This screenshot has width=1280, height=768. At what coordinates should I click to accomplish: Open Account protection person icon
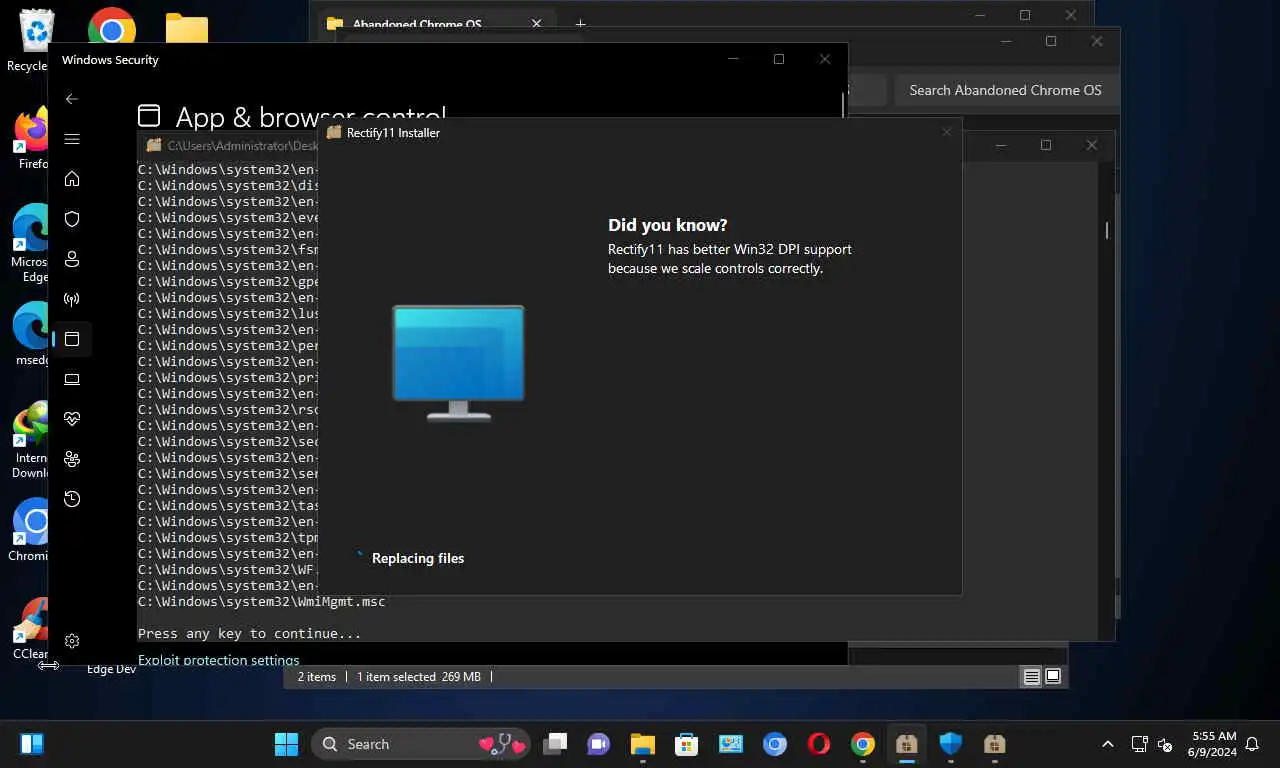72,259
